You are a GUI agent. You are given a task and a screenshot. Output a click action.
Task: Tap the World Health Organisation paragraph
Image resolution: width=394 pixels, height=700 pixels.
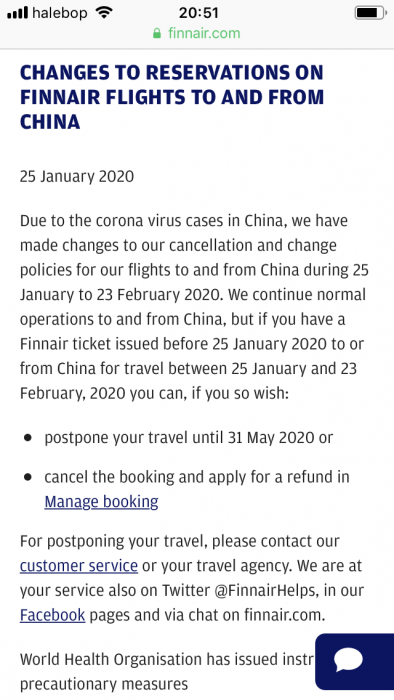click(x=167, y=671)
